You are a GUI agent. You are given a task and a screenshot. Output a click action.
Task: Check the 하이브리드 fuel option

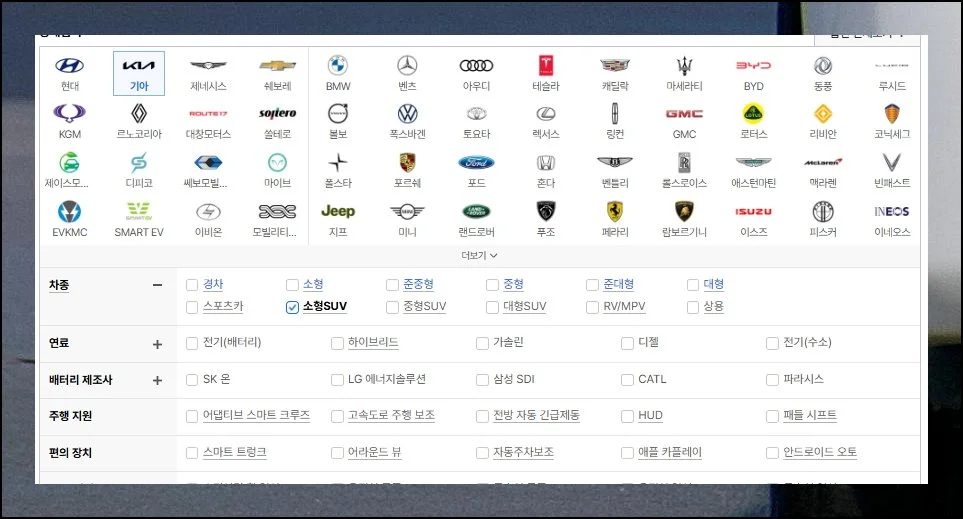point(338,343)
